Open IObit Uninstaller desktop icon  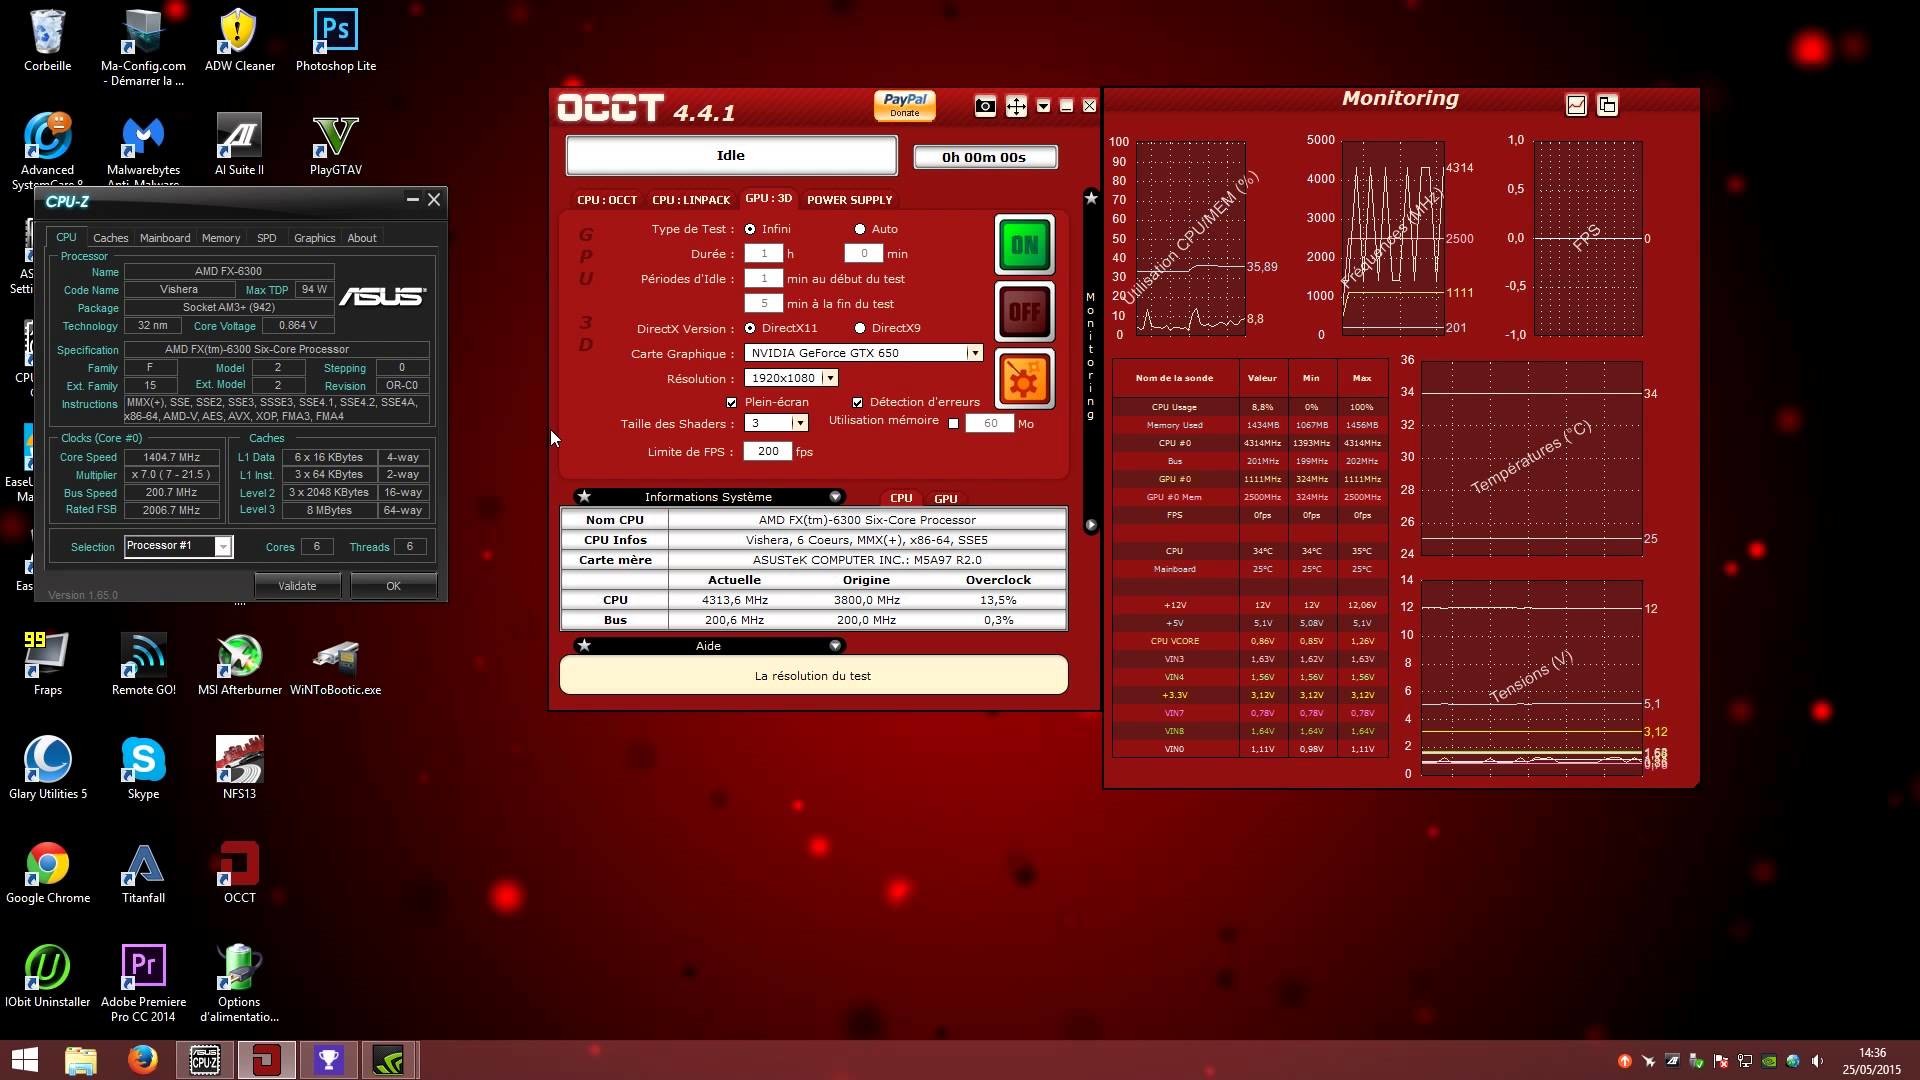click(x=48, y=976)
